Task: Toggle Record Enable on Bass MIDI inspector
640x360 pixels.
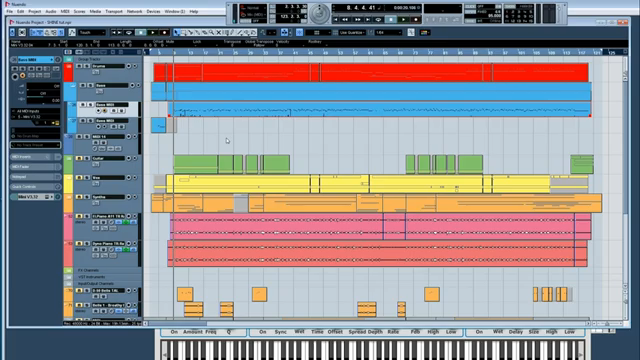Action: click(x=15, y=76)
